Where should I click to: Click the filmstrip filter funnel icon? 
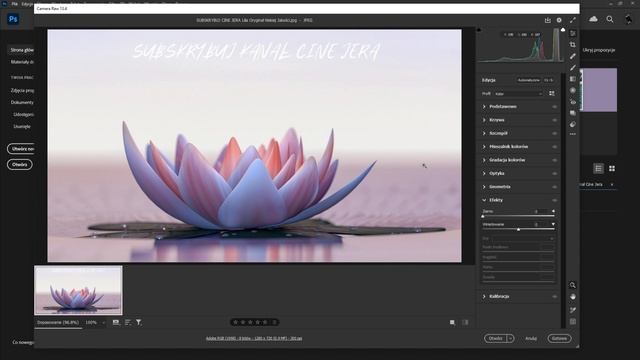point(139,322)
